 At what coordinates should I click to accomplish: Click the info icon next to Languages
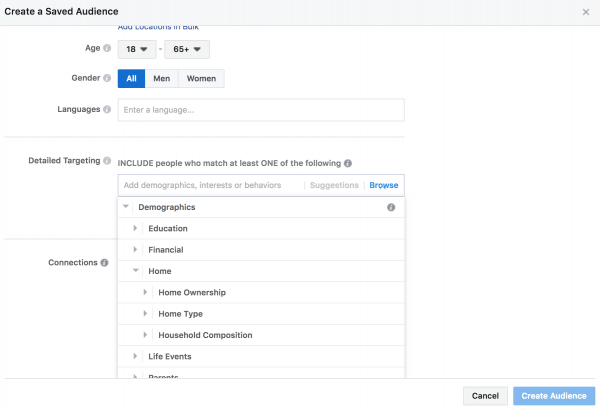coord(107,109)
